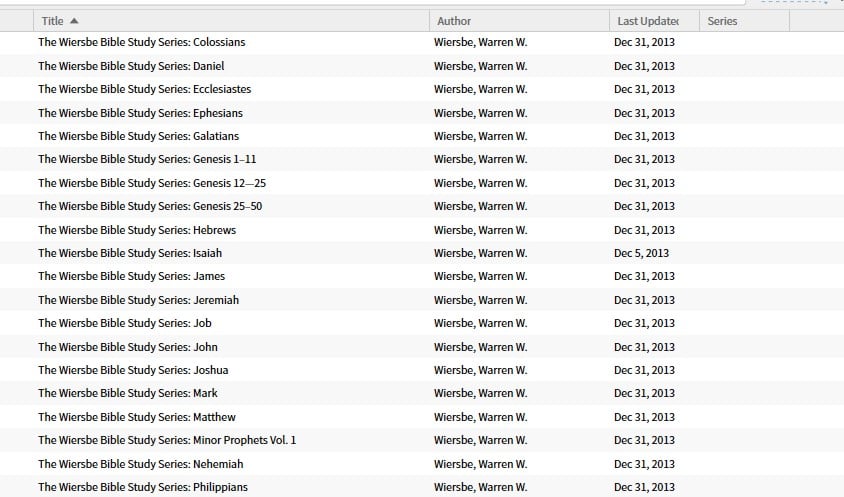The image size is (844, 497).
Task: Select the Jeremiah study title
Action: [x=138, y=300]
